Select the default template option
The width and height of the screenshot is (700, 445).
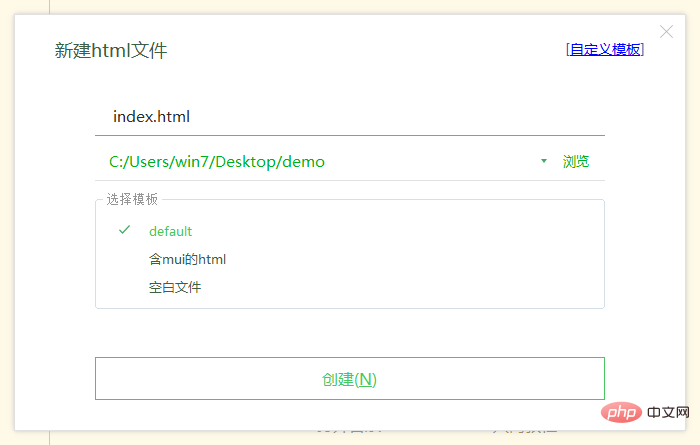[170, 231]
